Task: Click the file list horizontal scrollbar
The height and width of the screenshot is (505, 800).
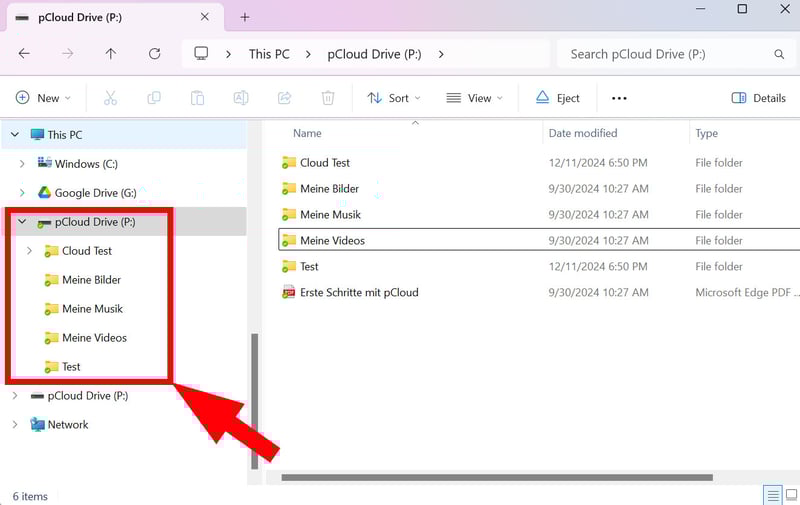Action: [x=497, y=477]
